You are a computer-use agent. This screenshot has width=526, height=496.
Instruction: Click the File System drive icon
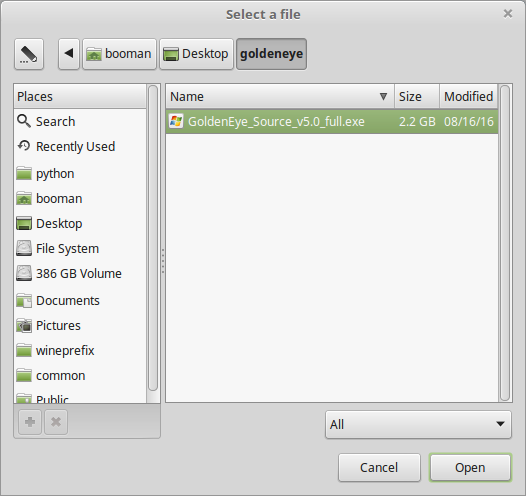click(24, 248)
